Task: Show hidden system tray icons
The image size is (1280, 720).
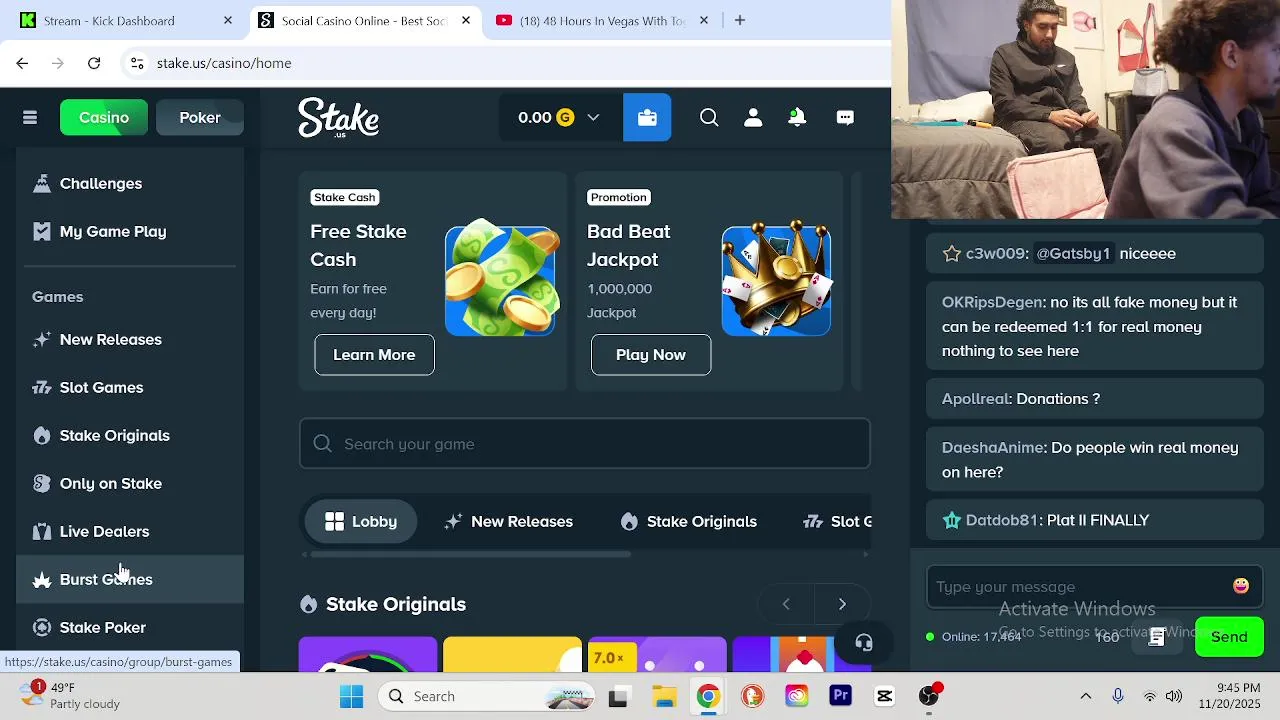Action: pyautogui.click(x=1085, y=696)
